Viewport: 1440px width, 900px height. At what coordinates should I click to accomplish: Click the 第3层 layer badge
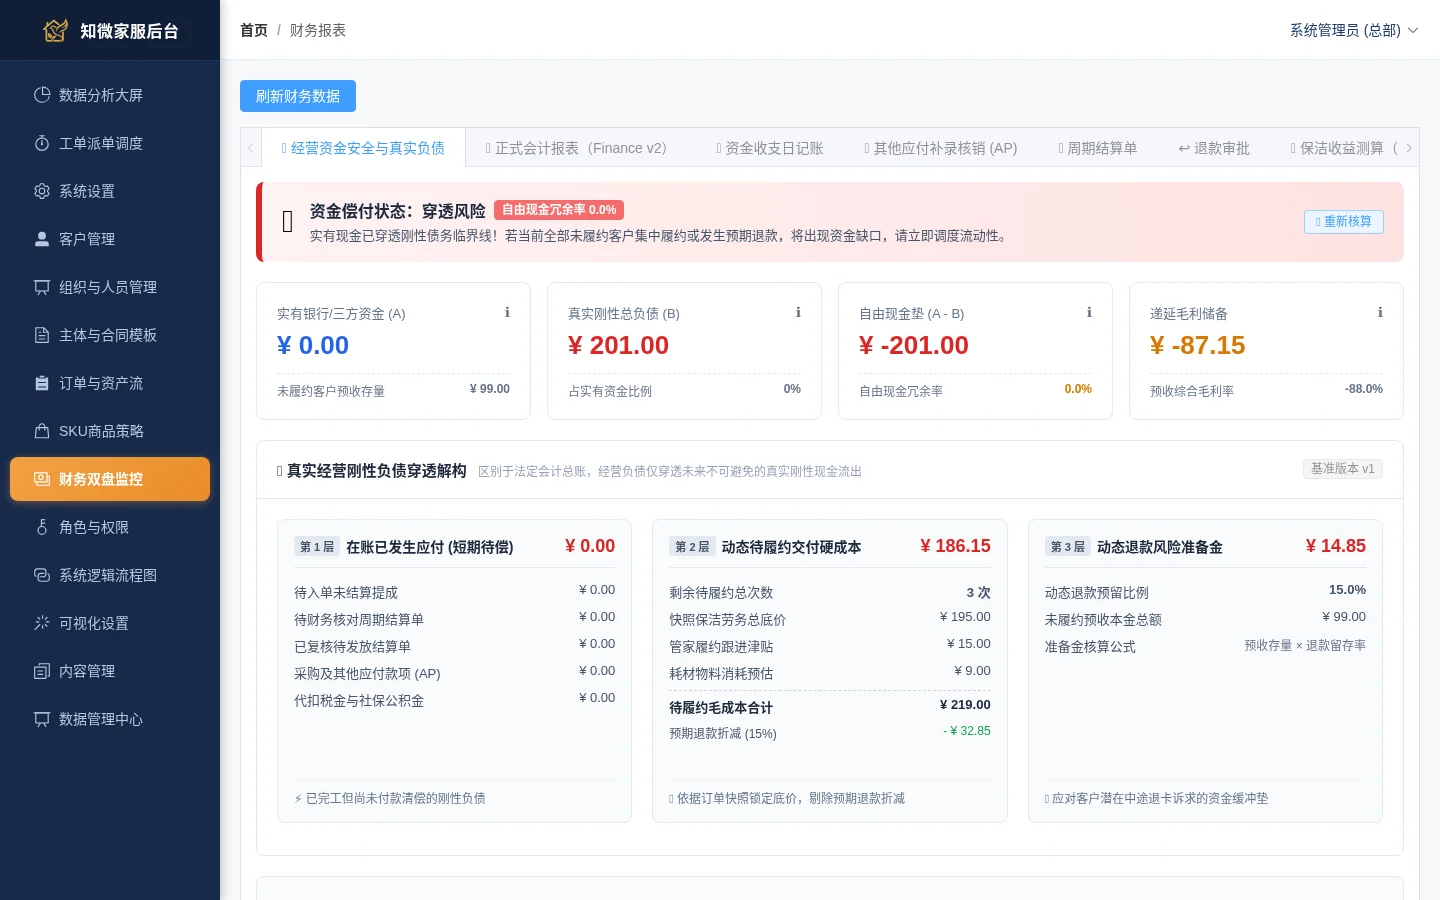[1068, 547]
